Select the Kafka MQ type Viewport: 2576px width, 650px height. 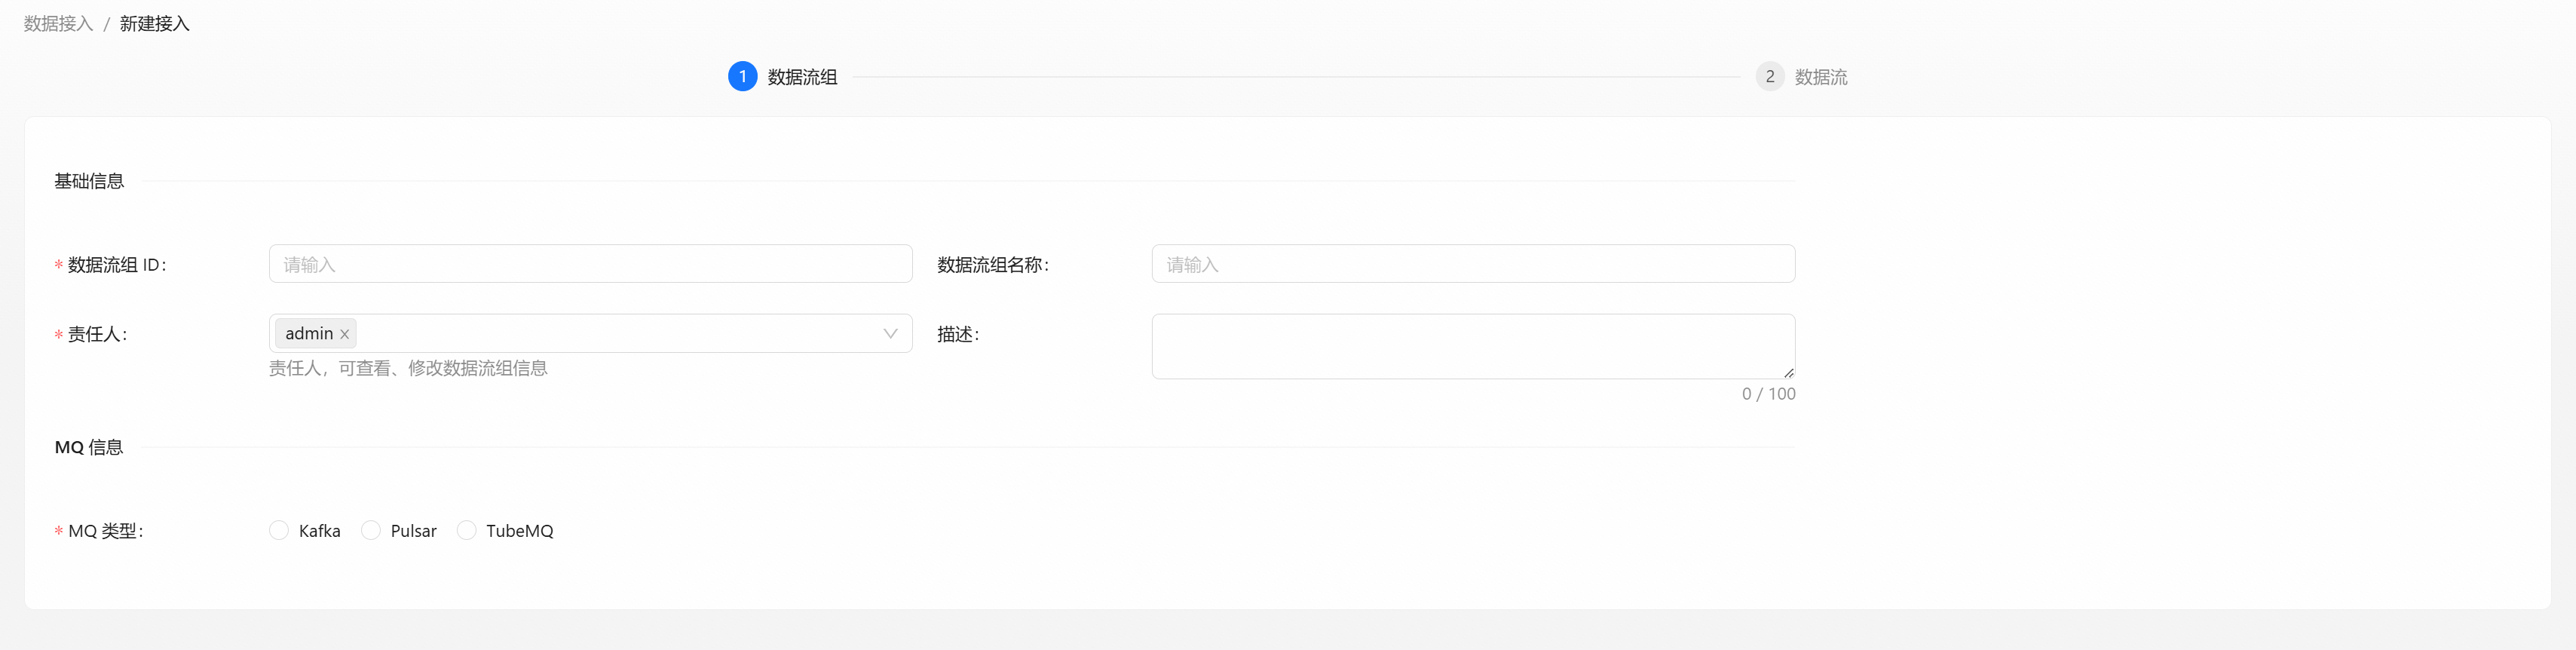tap(279, 530)
